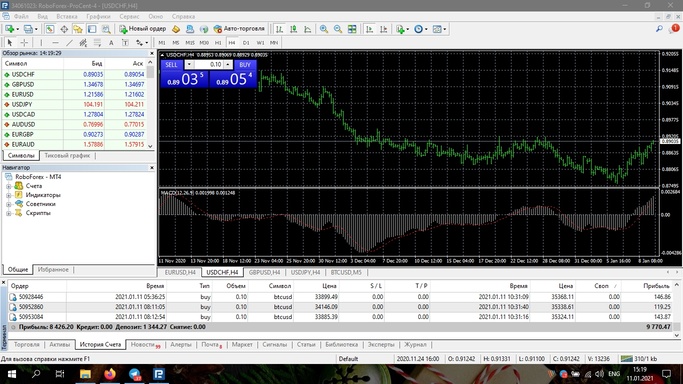Open the Strategy Tester icon

point(106,29)
